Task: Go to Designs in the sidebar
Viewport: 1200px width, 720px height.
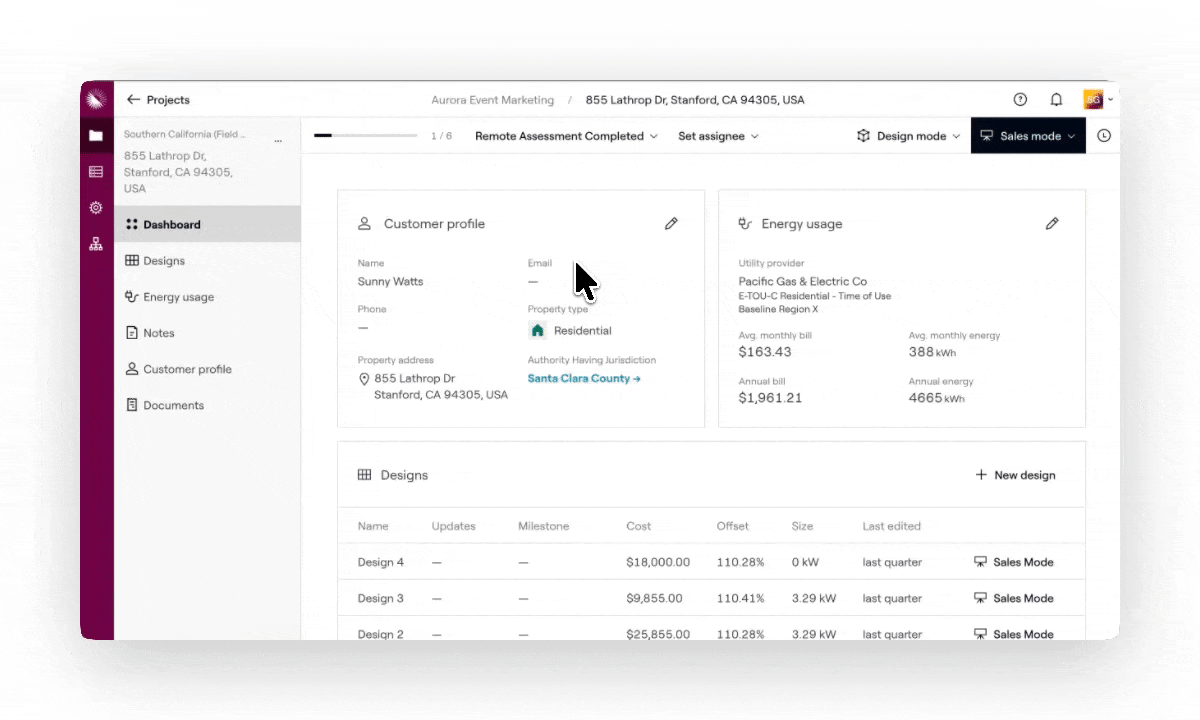Action: [164, 261]
